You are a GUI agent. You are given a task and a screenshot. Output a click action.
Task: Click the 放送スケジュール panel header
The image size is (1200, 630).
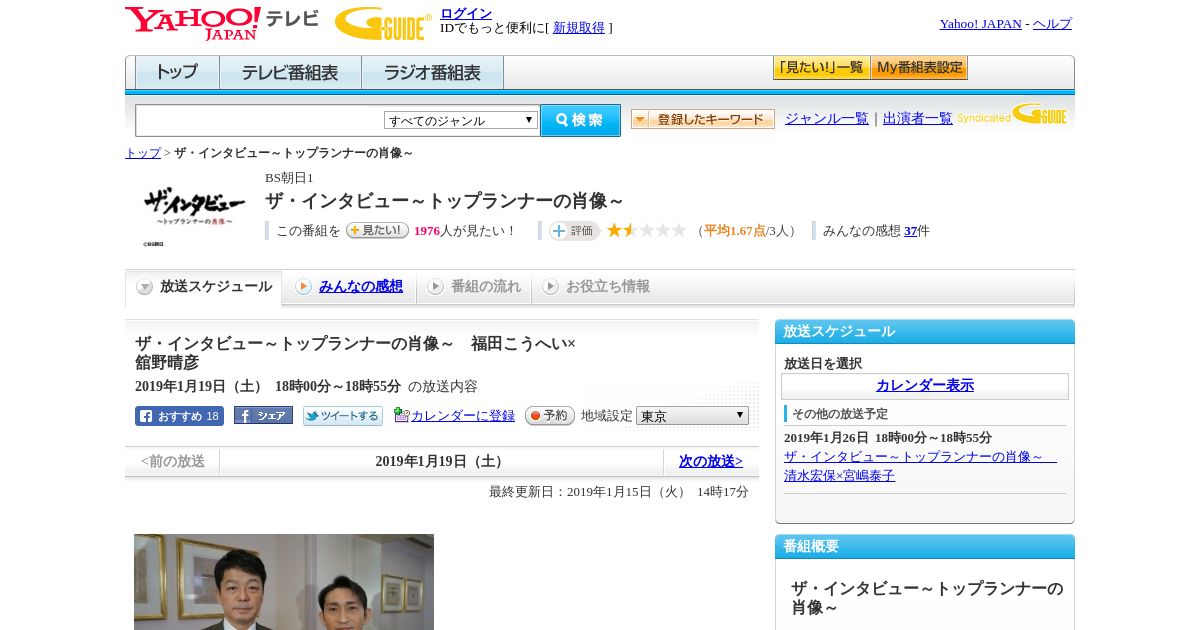point(925,332)
